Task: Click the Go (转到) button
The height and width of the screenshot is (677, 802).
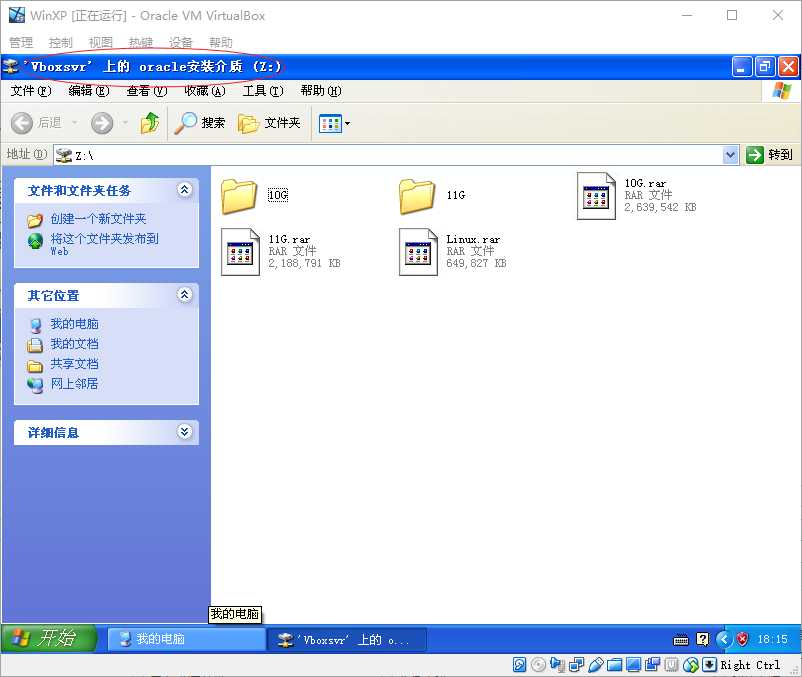Action: pyautogui.click(x=769, y=154)
